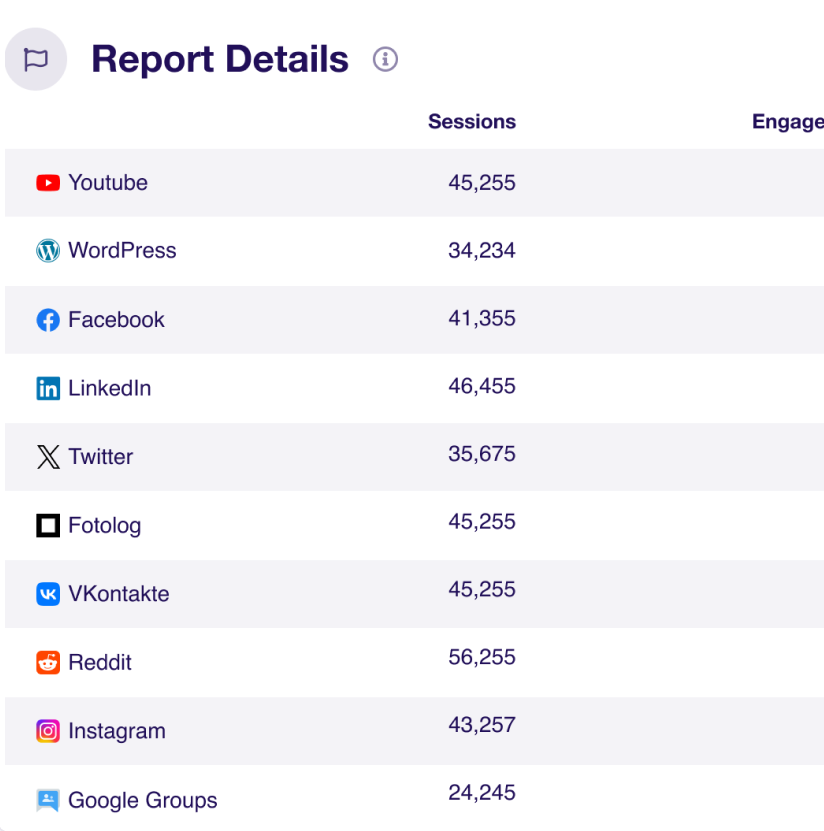Image resolution: width=824 pixels, height=831 pixels.
Task: Click the VKontakte logo icon
Action: click(x=48, y=594)
